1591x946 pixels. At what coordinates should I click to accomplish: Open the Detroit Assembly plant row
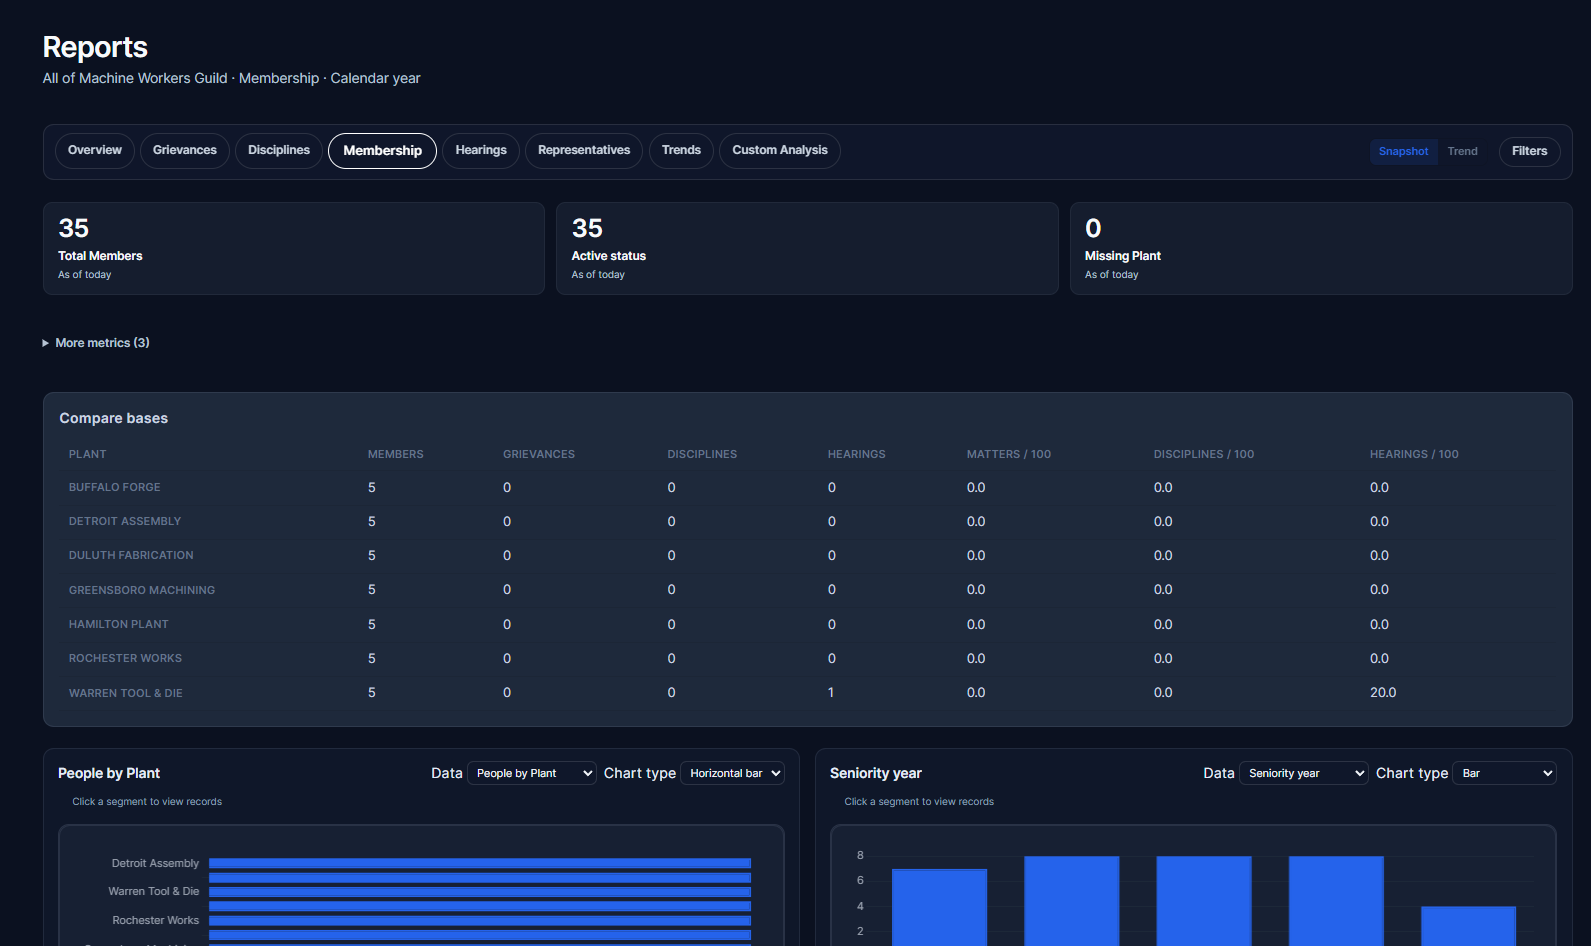(807, 522)
